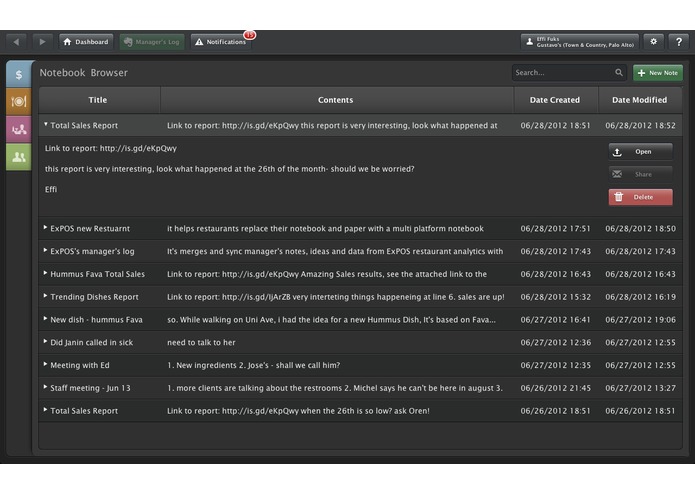Select the 'Meeting with Ed' title
Screen dimensions: 695x494
(x=80, y=366)
